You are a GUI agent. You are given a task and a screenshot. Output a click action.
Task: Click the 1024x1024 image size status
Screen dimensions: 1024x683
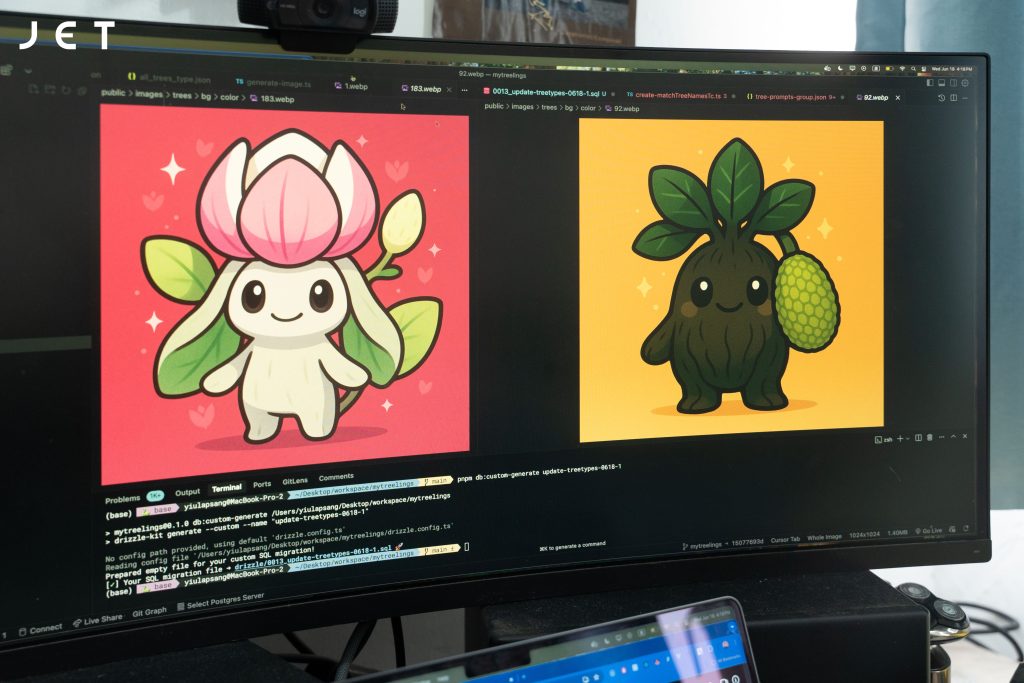864,535
